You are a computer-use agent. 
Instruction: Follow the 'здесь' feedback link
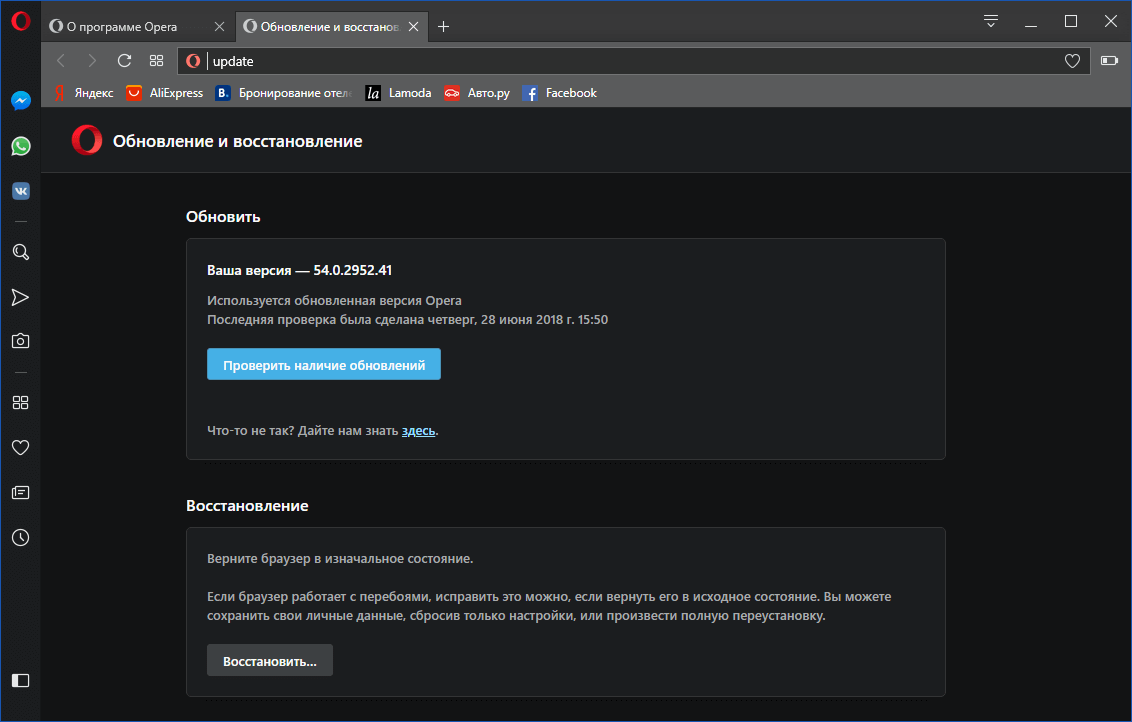pos(418,431)
